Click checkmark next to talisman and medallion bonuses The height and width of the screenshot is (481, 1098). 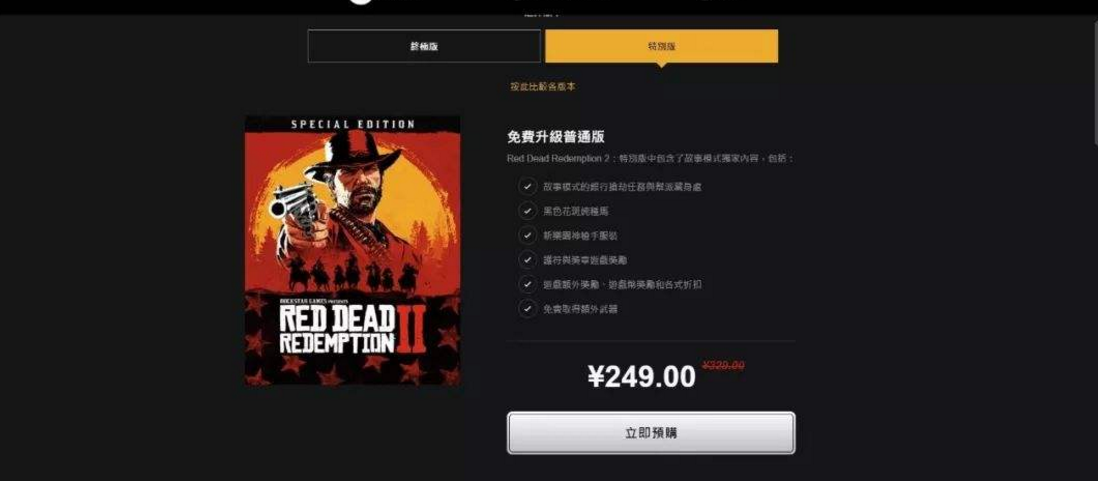coord(527,260)
